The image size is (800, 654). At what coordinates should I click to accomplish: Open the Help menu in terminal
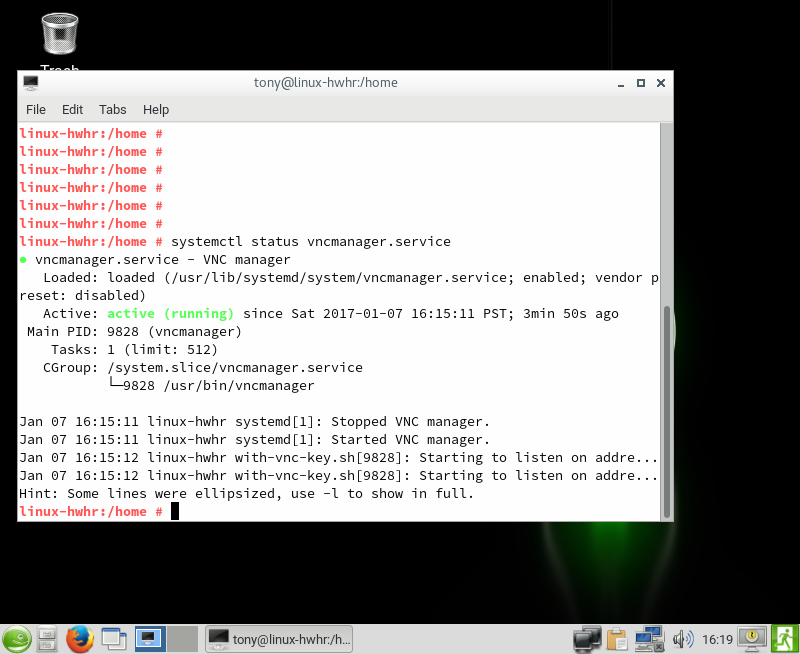click(156, 110)
